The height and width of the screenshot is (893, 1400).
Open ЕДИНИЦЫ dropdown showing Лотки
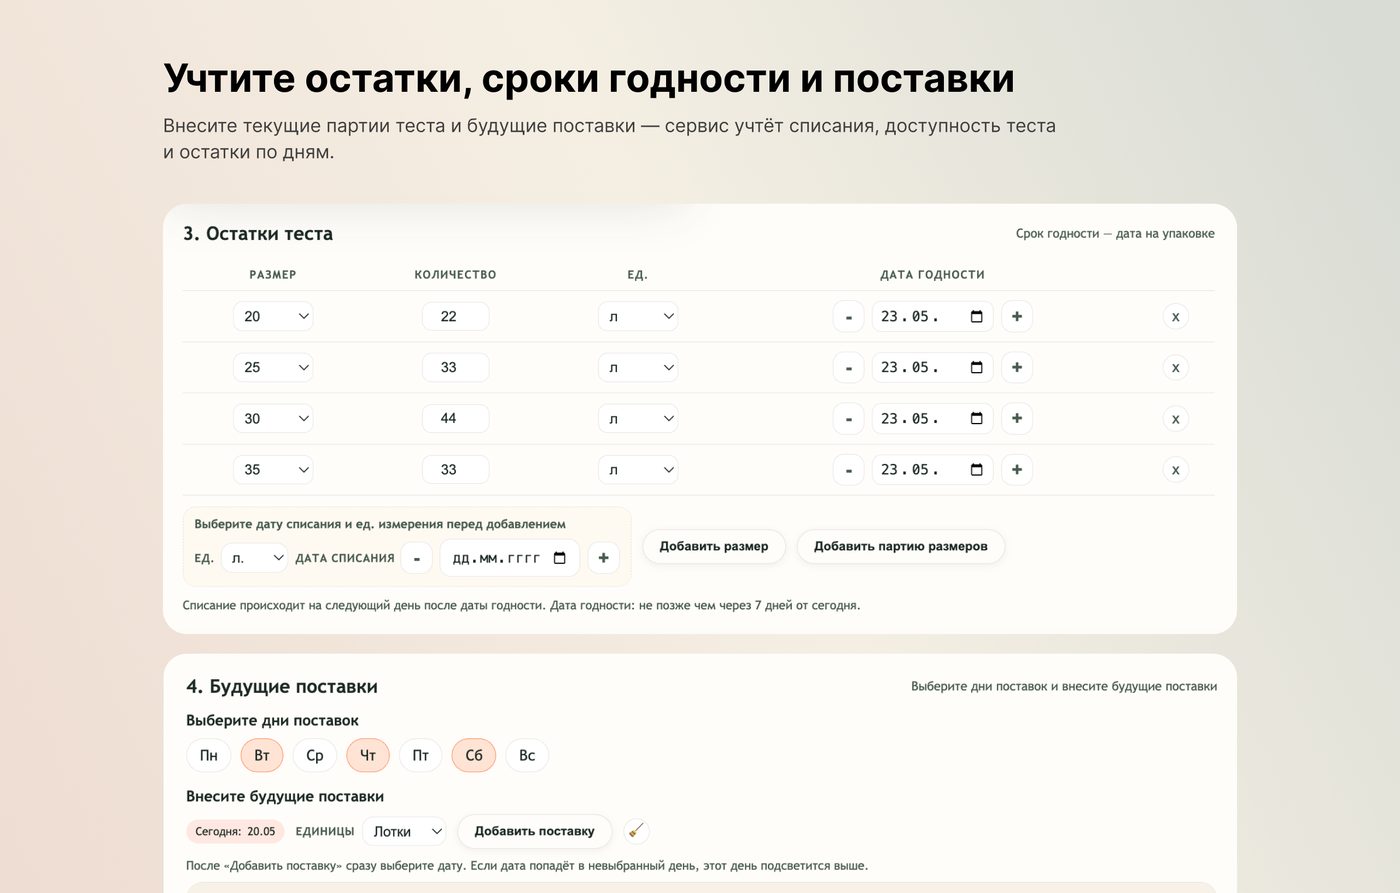pyautogui.click(x=404, y=831)
